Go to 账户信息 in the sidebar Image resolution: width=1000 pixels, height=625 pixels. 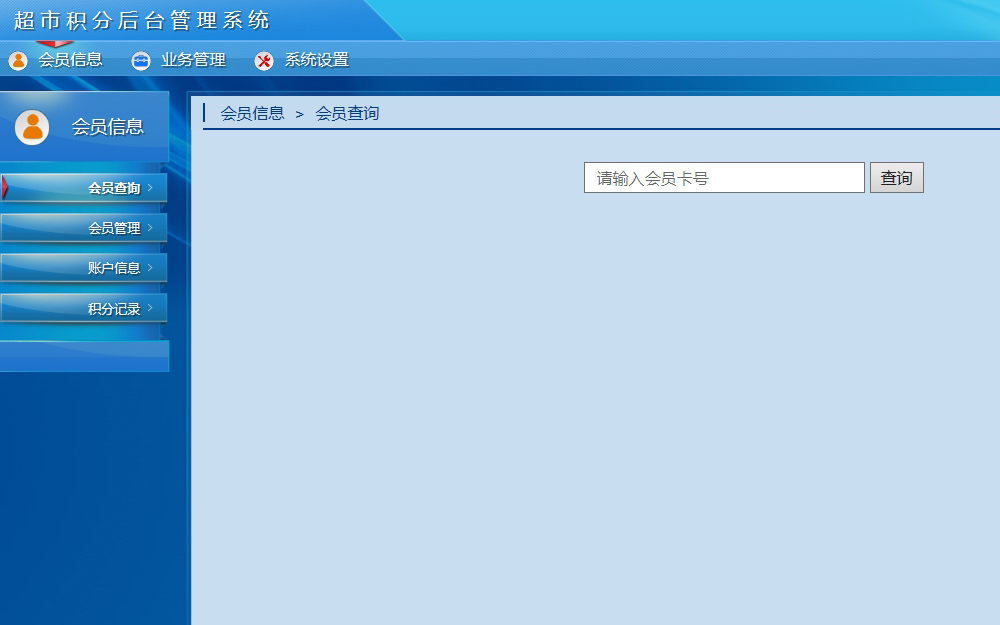click(x=113, y=268)
